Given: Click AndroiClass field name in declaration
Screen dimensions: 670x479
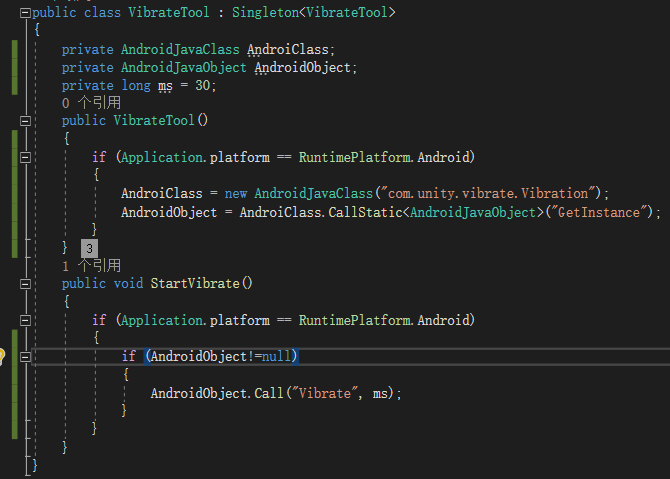Looking at the screenshot, I should [x=288, y=50].
